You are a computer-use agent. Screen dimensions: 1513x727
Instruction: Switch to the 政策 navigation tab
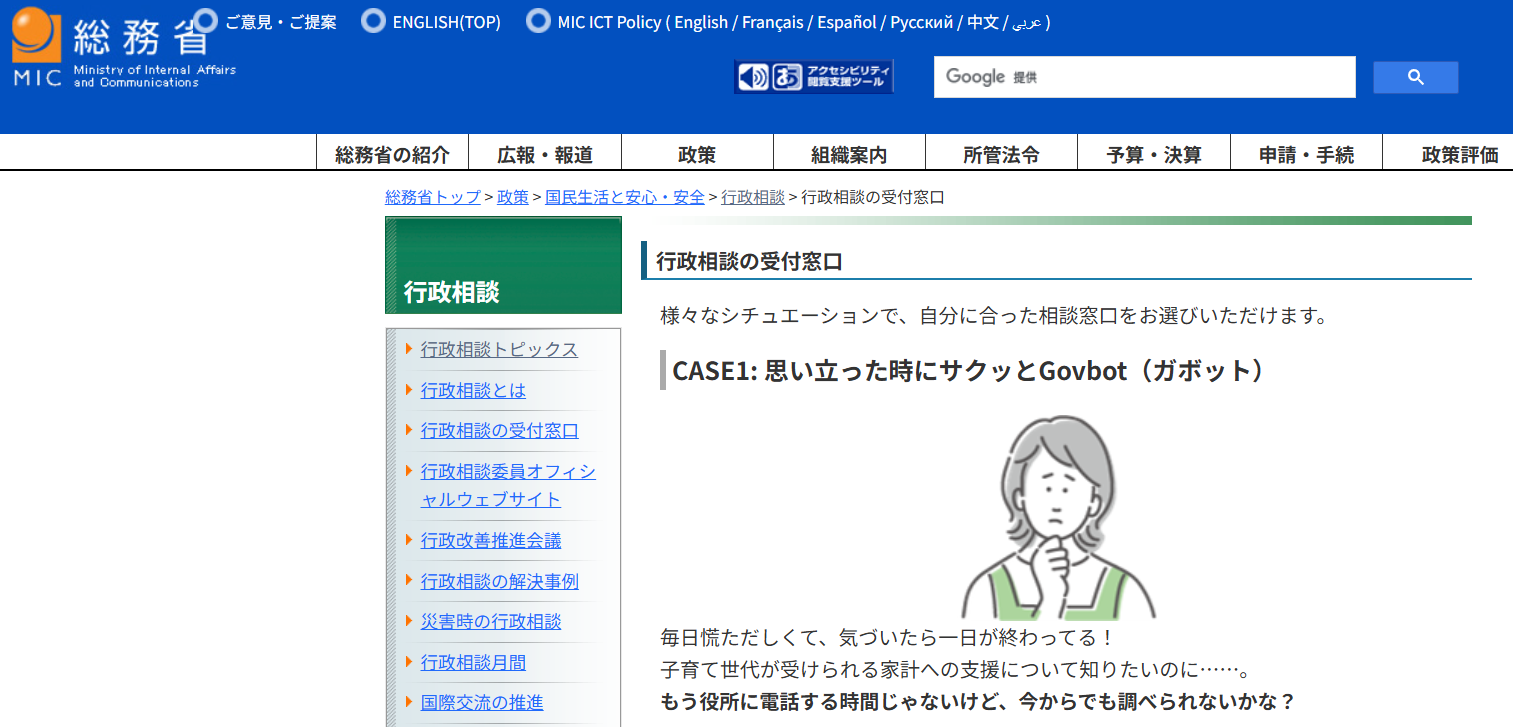coord(696,153)
